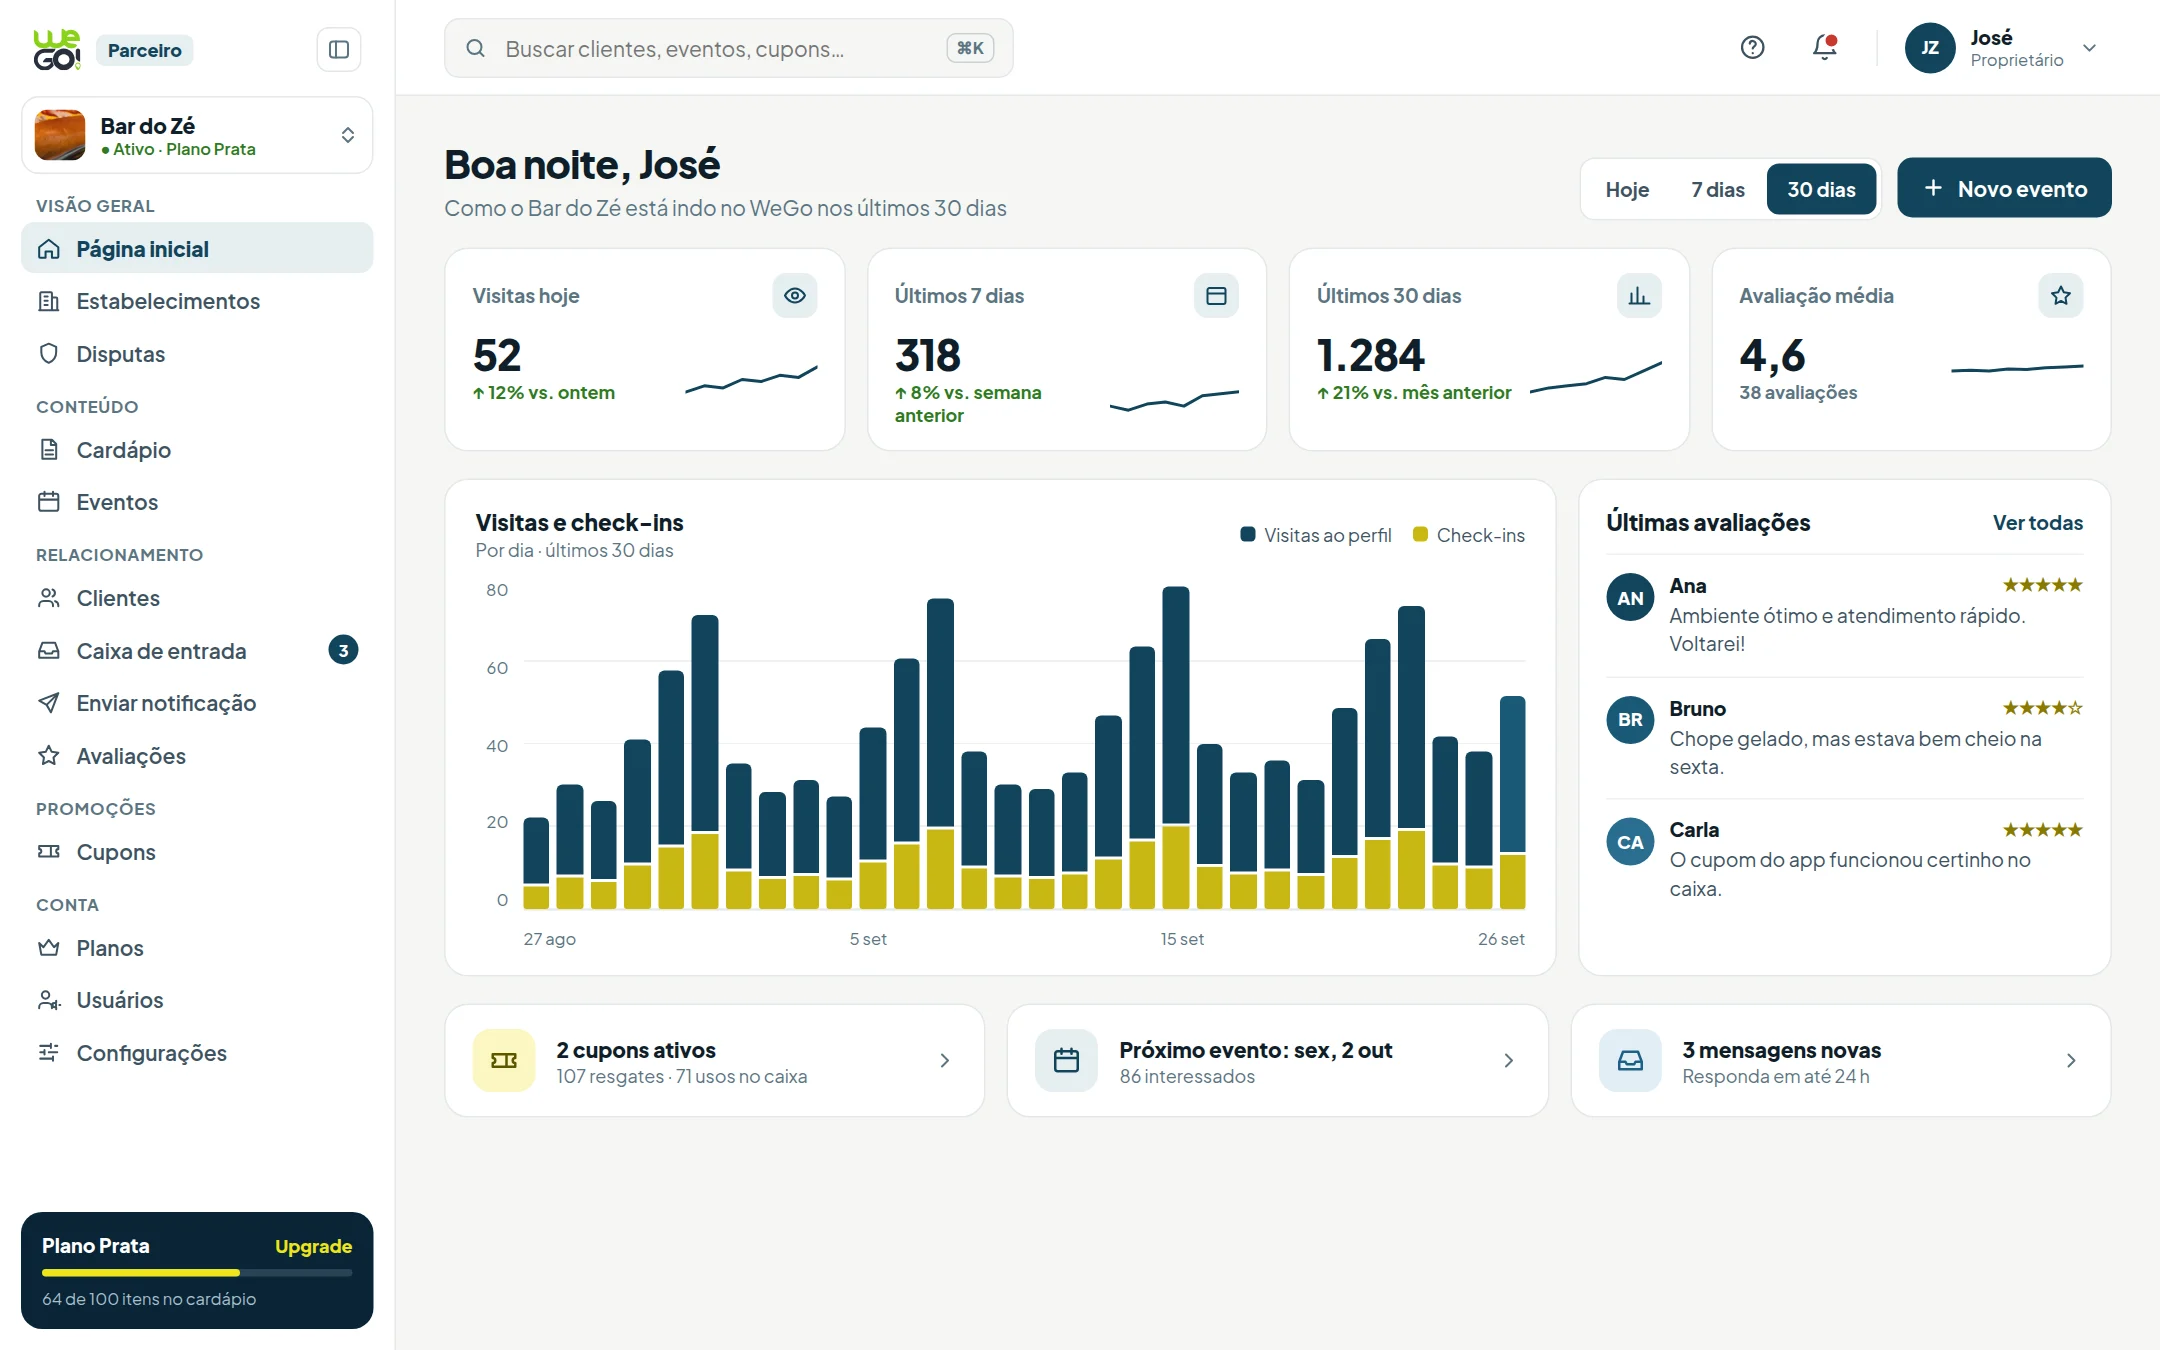Click the star icon on Avaliação média card
Viewport: 2160px width, 1350px height.
point(2061,296)
